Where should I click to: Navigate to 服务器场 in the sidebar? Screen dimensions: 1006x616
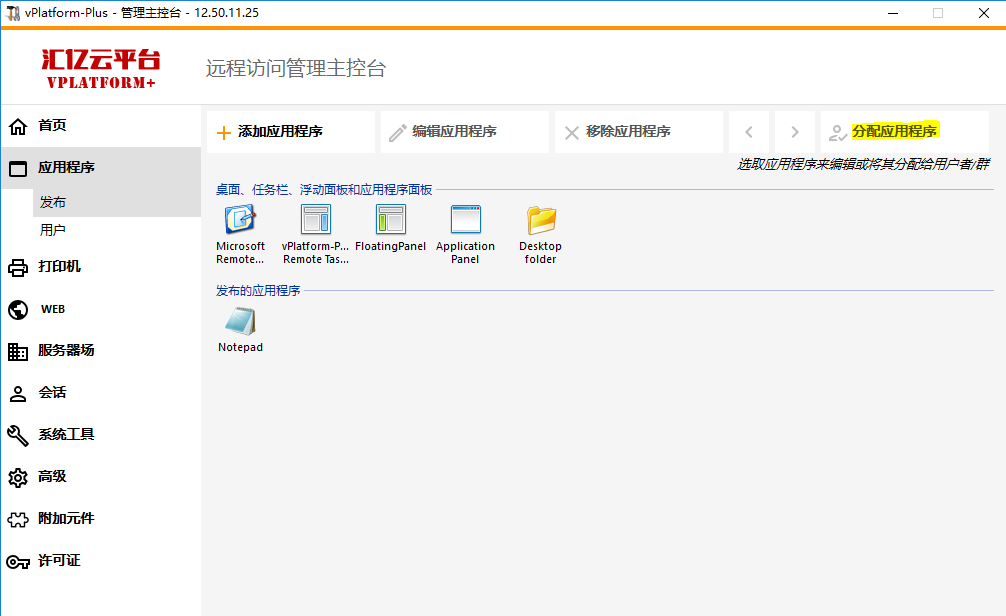[66, 351]
